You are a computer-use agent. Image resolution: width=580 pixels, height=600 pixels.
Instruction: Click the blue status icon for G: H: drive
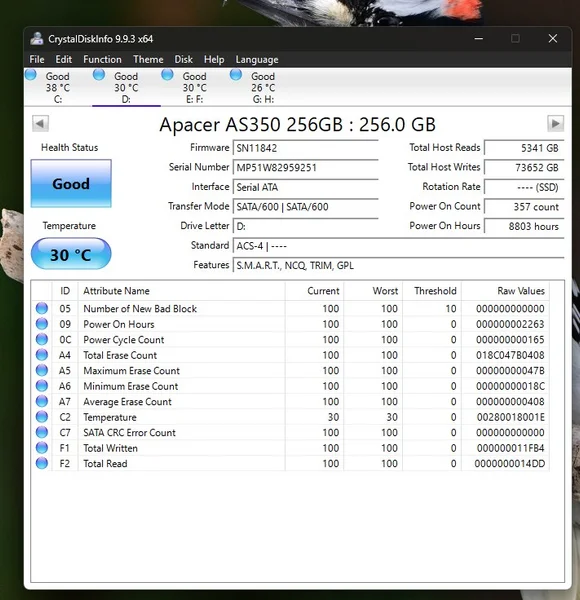click(236, 75)
